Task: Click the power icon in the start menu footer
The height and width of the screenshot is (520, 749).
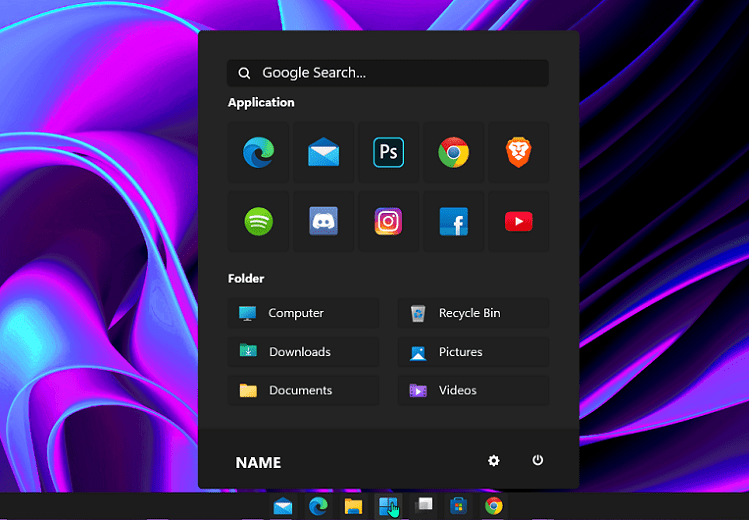Action: click(537, 460)
